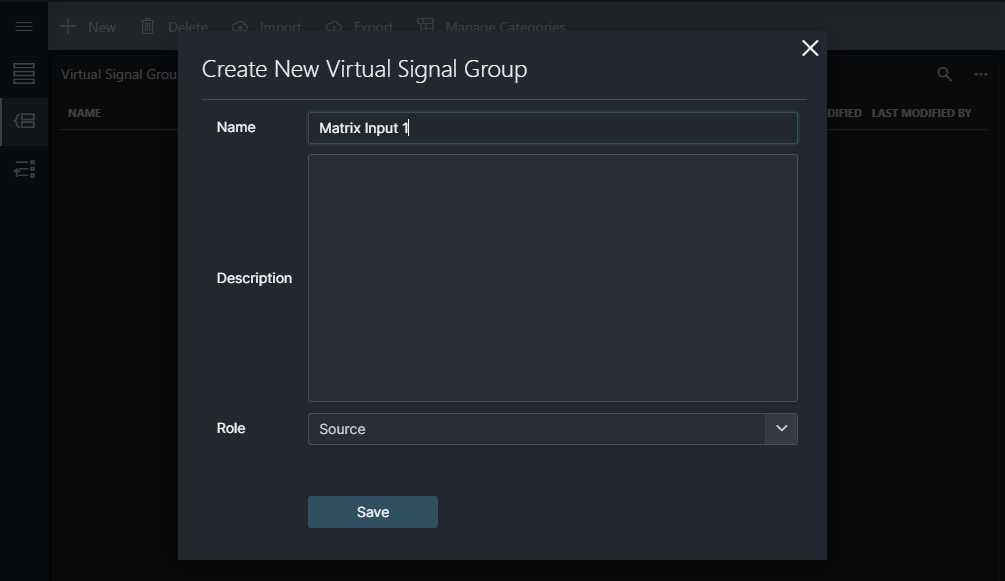The width and height of the screenshot is (1005, 581).
Task: Save the new virtual signal group
Action: tap(372, 511)
